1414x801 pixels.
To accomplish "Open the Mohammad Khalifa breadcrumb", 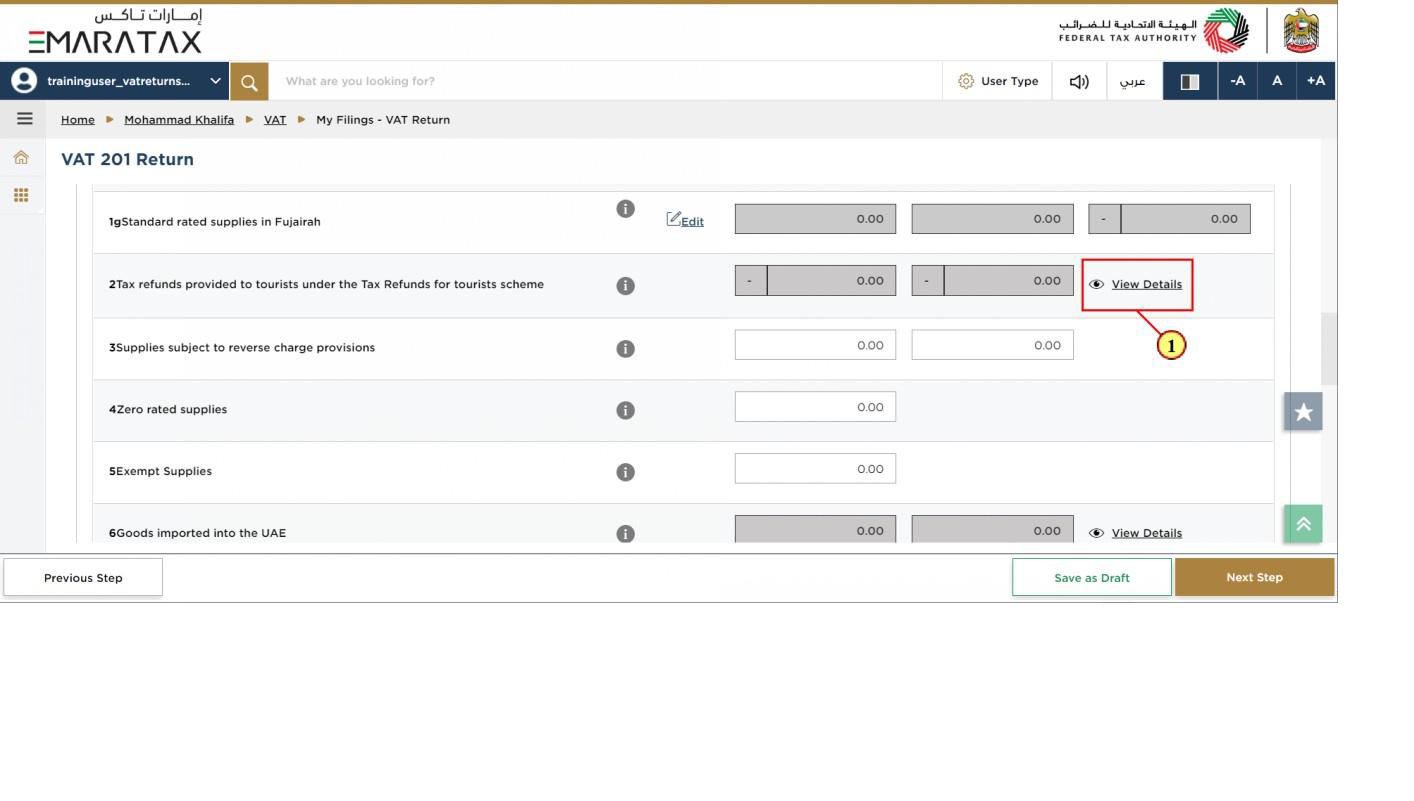I will click(x=179, y=120).
